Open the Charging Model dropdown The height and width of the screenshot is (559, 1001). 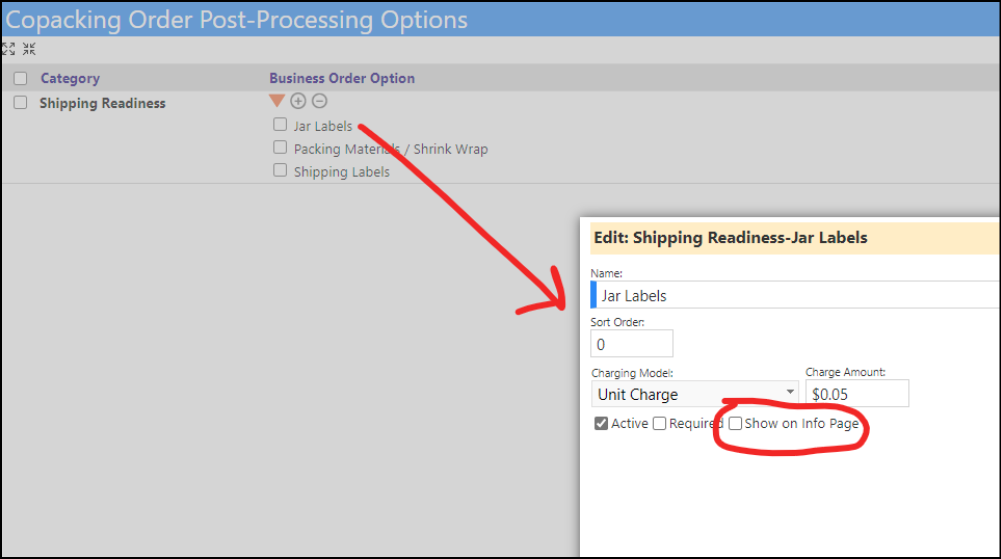(x=695, y=394)
